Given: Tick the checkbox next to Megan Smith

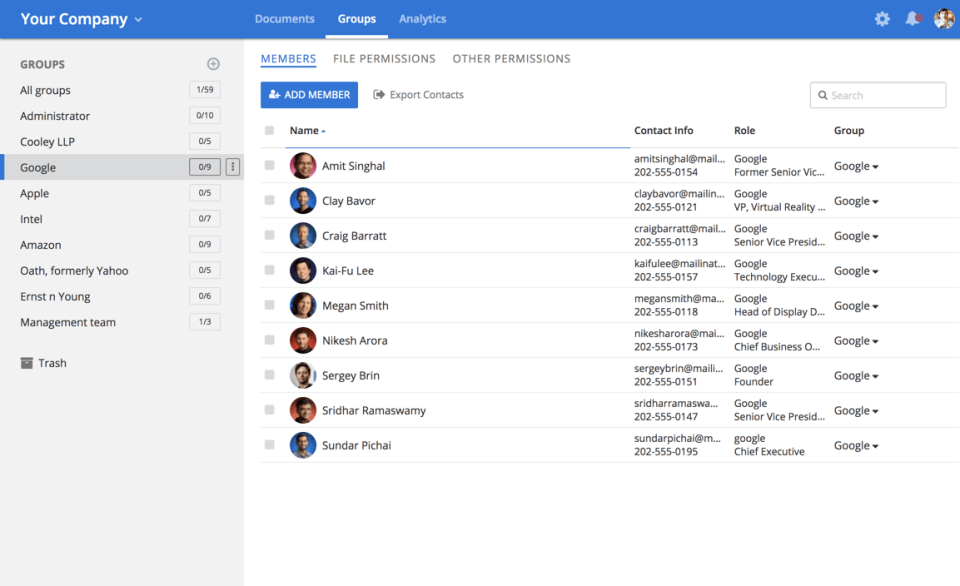Looking at the screenshot, I should pyautogui.click(x=269, y=306).
